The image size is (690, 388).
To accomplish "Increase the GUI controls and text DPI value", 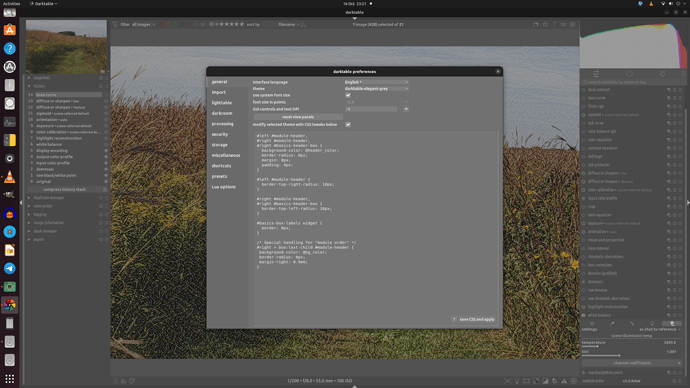I will click(x=406, y=109).
